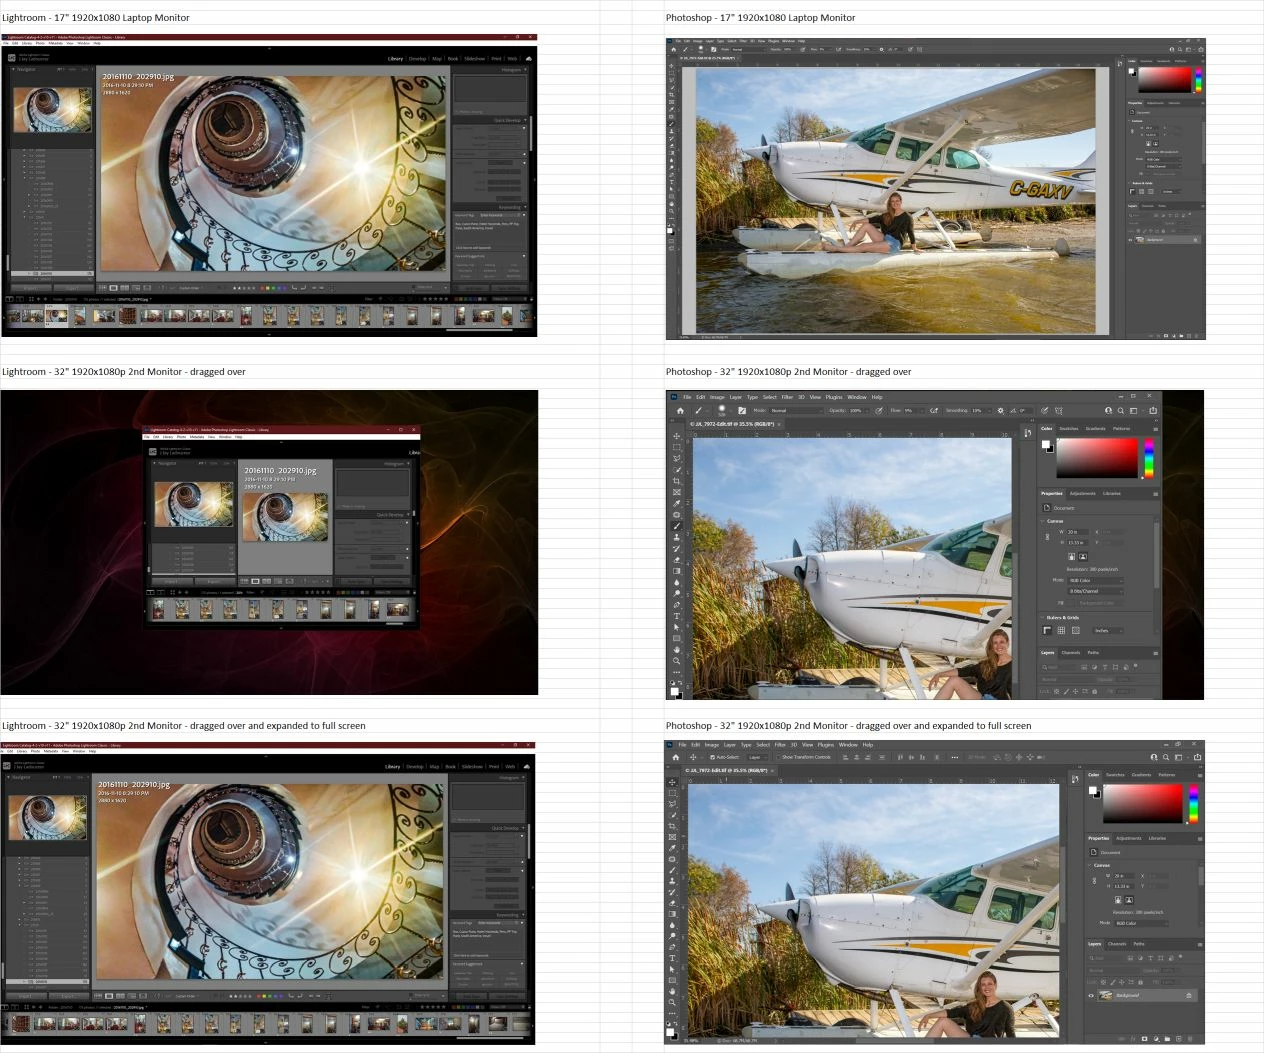Viewport: 1264px width, 1053px height.
Task: Open Library module in top-left Lightroom
Action: coord(395,59)
